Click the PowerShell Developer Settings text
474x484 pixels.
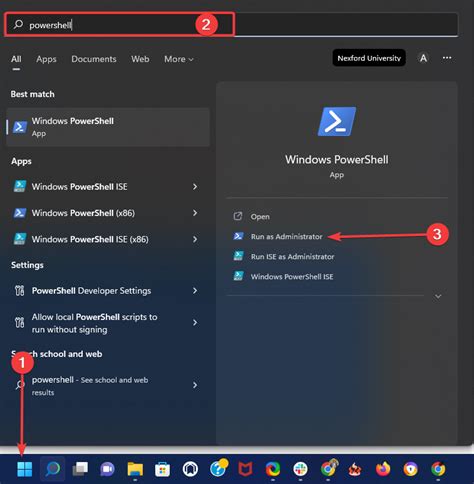click(x=91, y=291)
